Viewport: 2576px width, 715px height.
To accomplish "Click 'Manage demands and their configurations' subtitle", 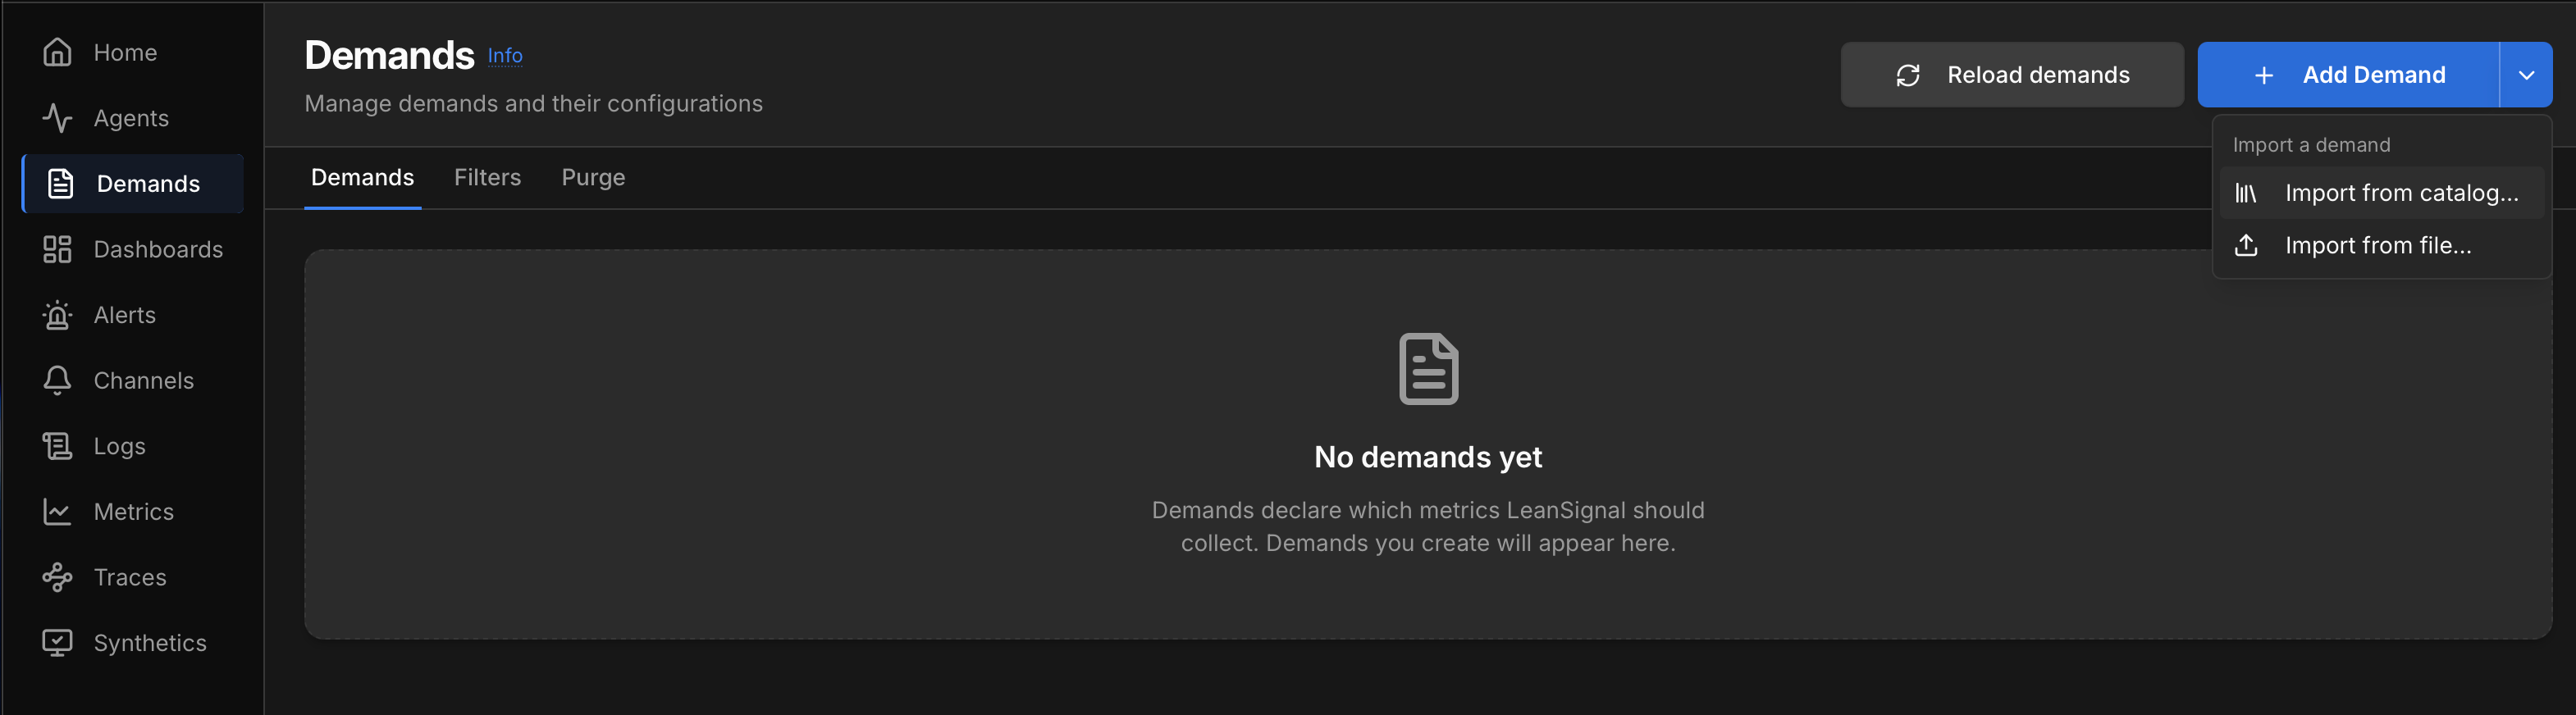I will point(533,104).
